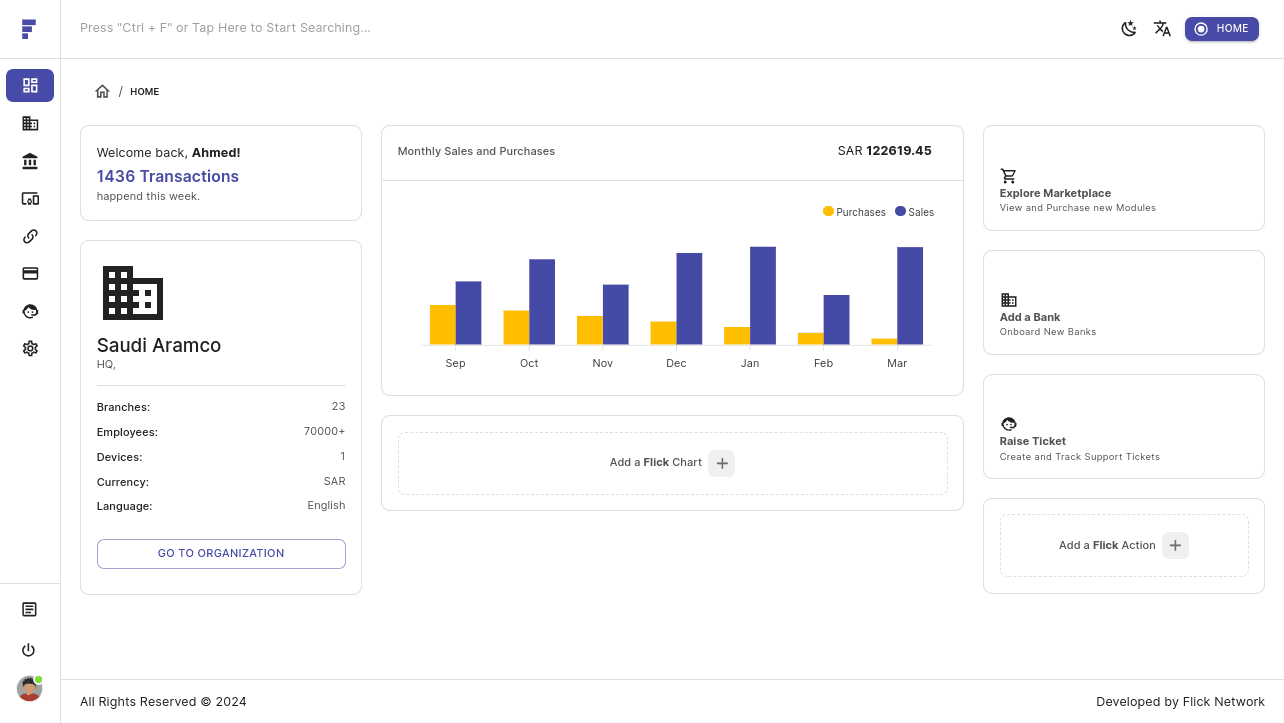Open the organization building icon in sidebar
The width and height of the screenshot is (1284, 723).
pyautogui.click(x=30, y=123)
